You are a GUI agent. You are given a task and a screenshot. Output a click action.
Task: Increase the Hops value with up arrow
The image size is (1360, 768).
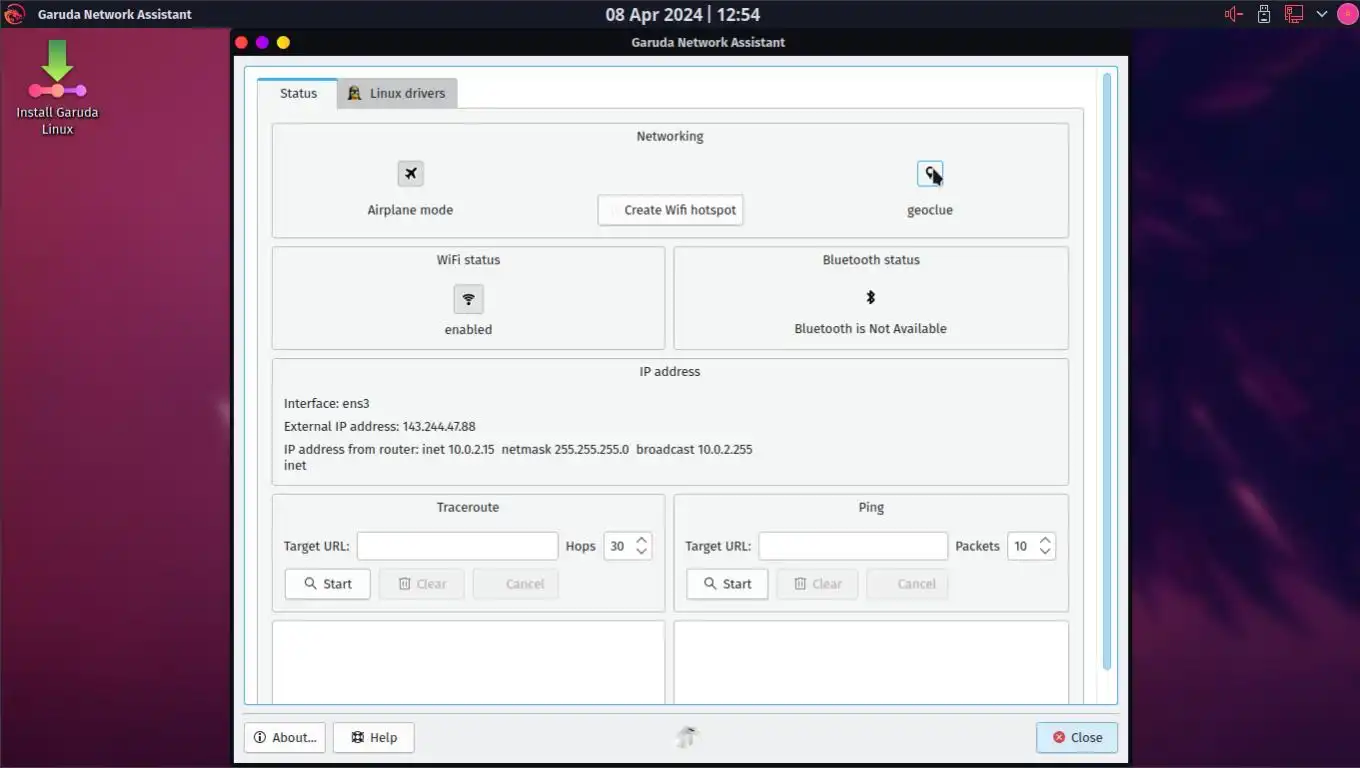click(642, 540)
